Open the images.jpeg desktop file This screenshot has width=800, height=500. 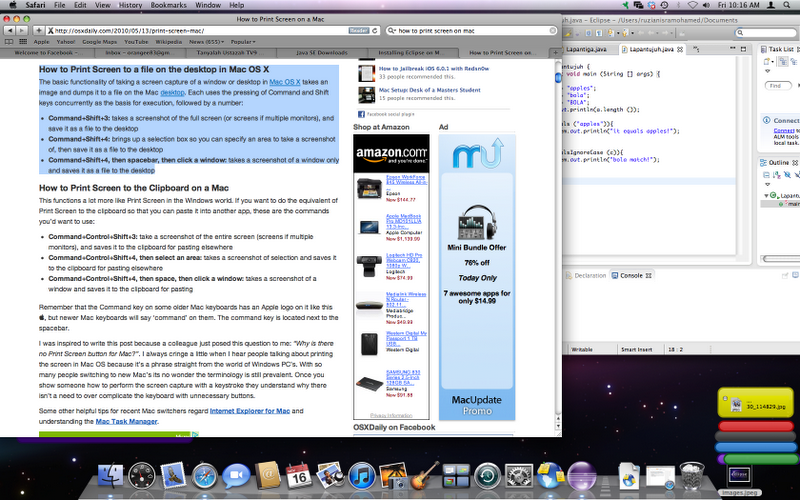point(739,480)
